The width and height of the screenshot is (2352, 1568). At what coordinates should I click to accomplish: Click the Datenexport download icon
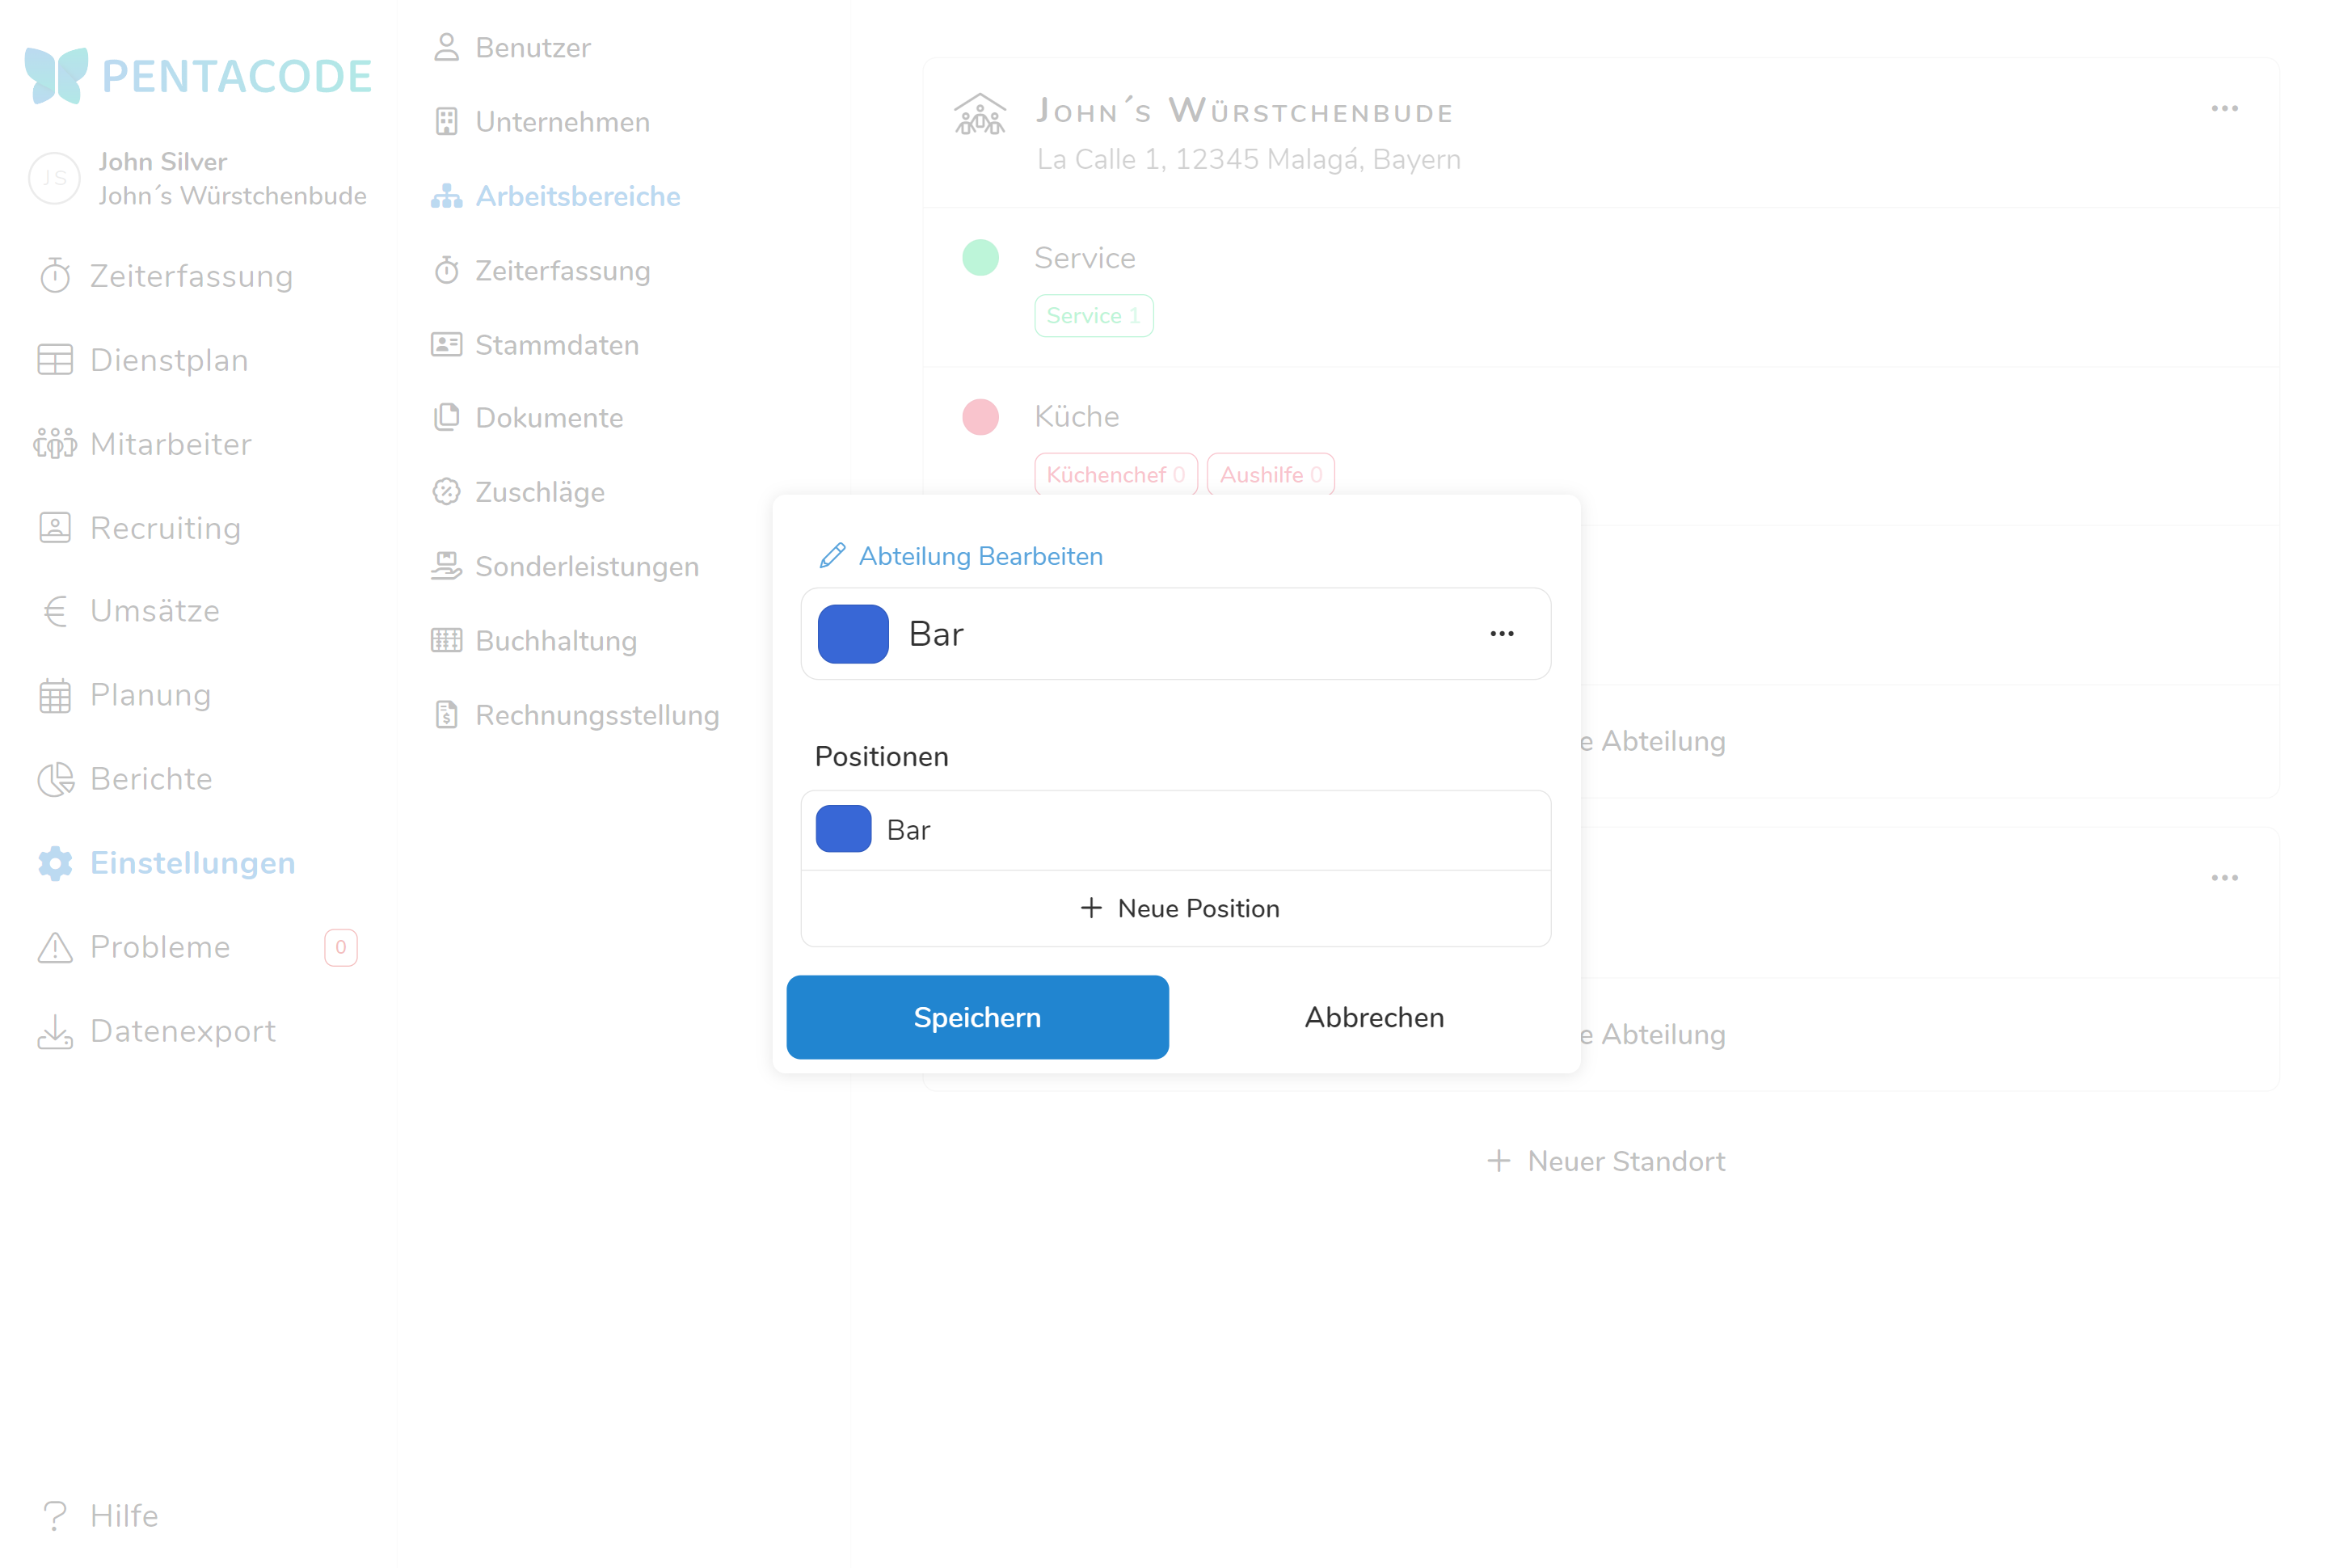click(x=55, y=1031)
